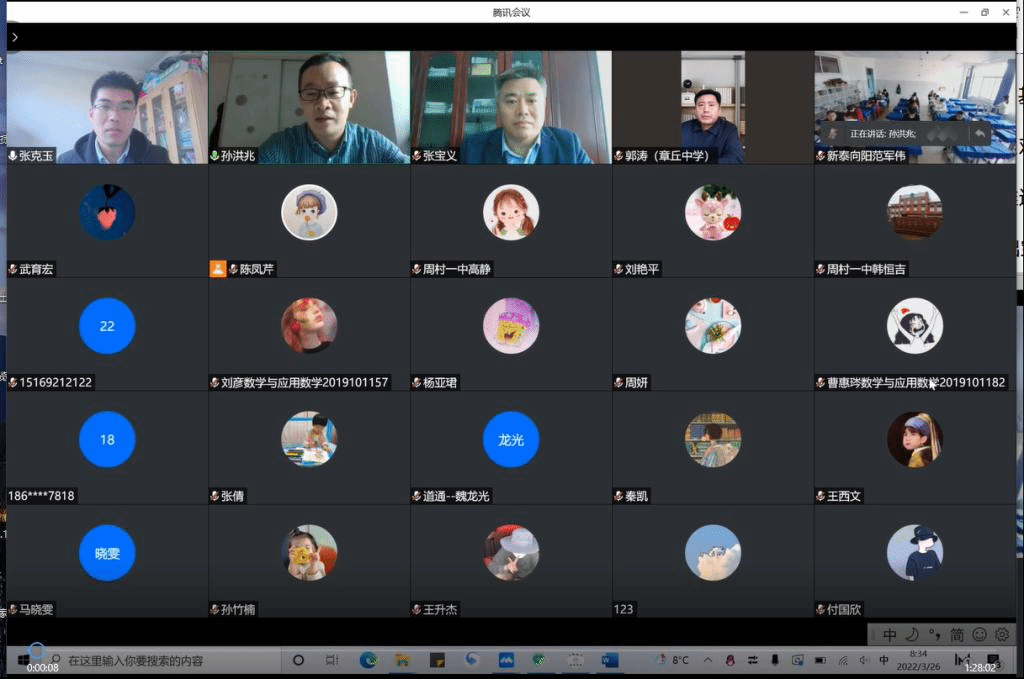Click the 简 simplified Chinese button
Screen dimensions: 1024x679
pyautogui.click(x=957, y=634)
